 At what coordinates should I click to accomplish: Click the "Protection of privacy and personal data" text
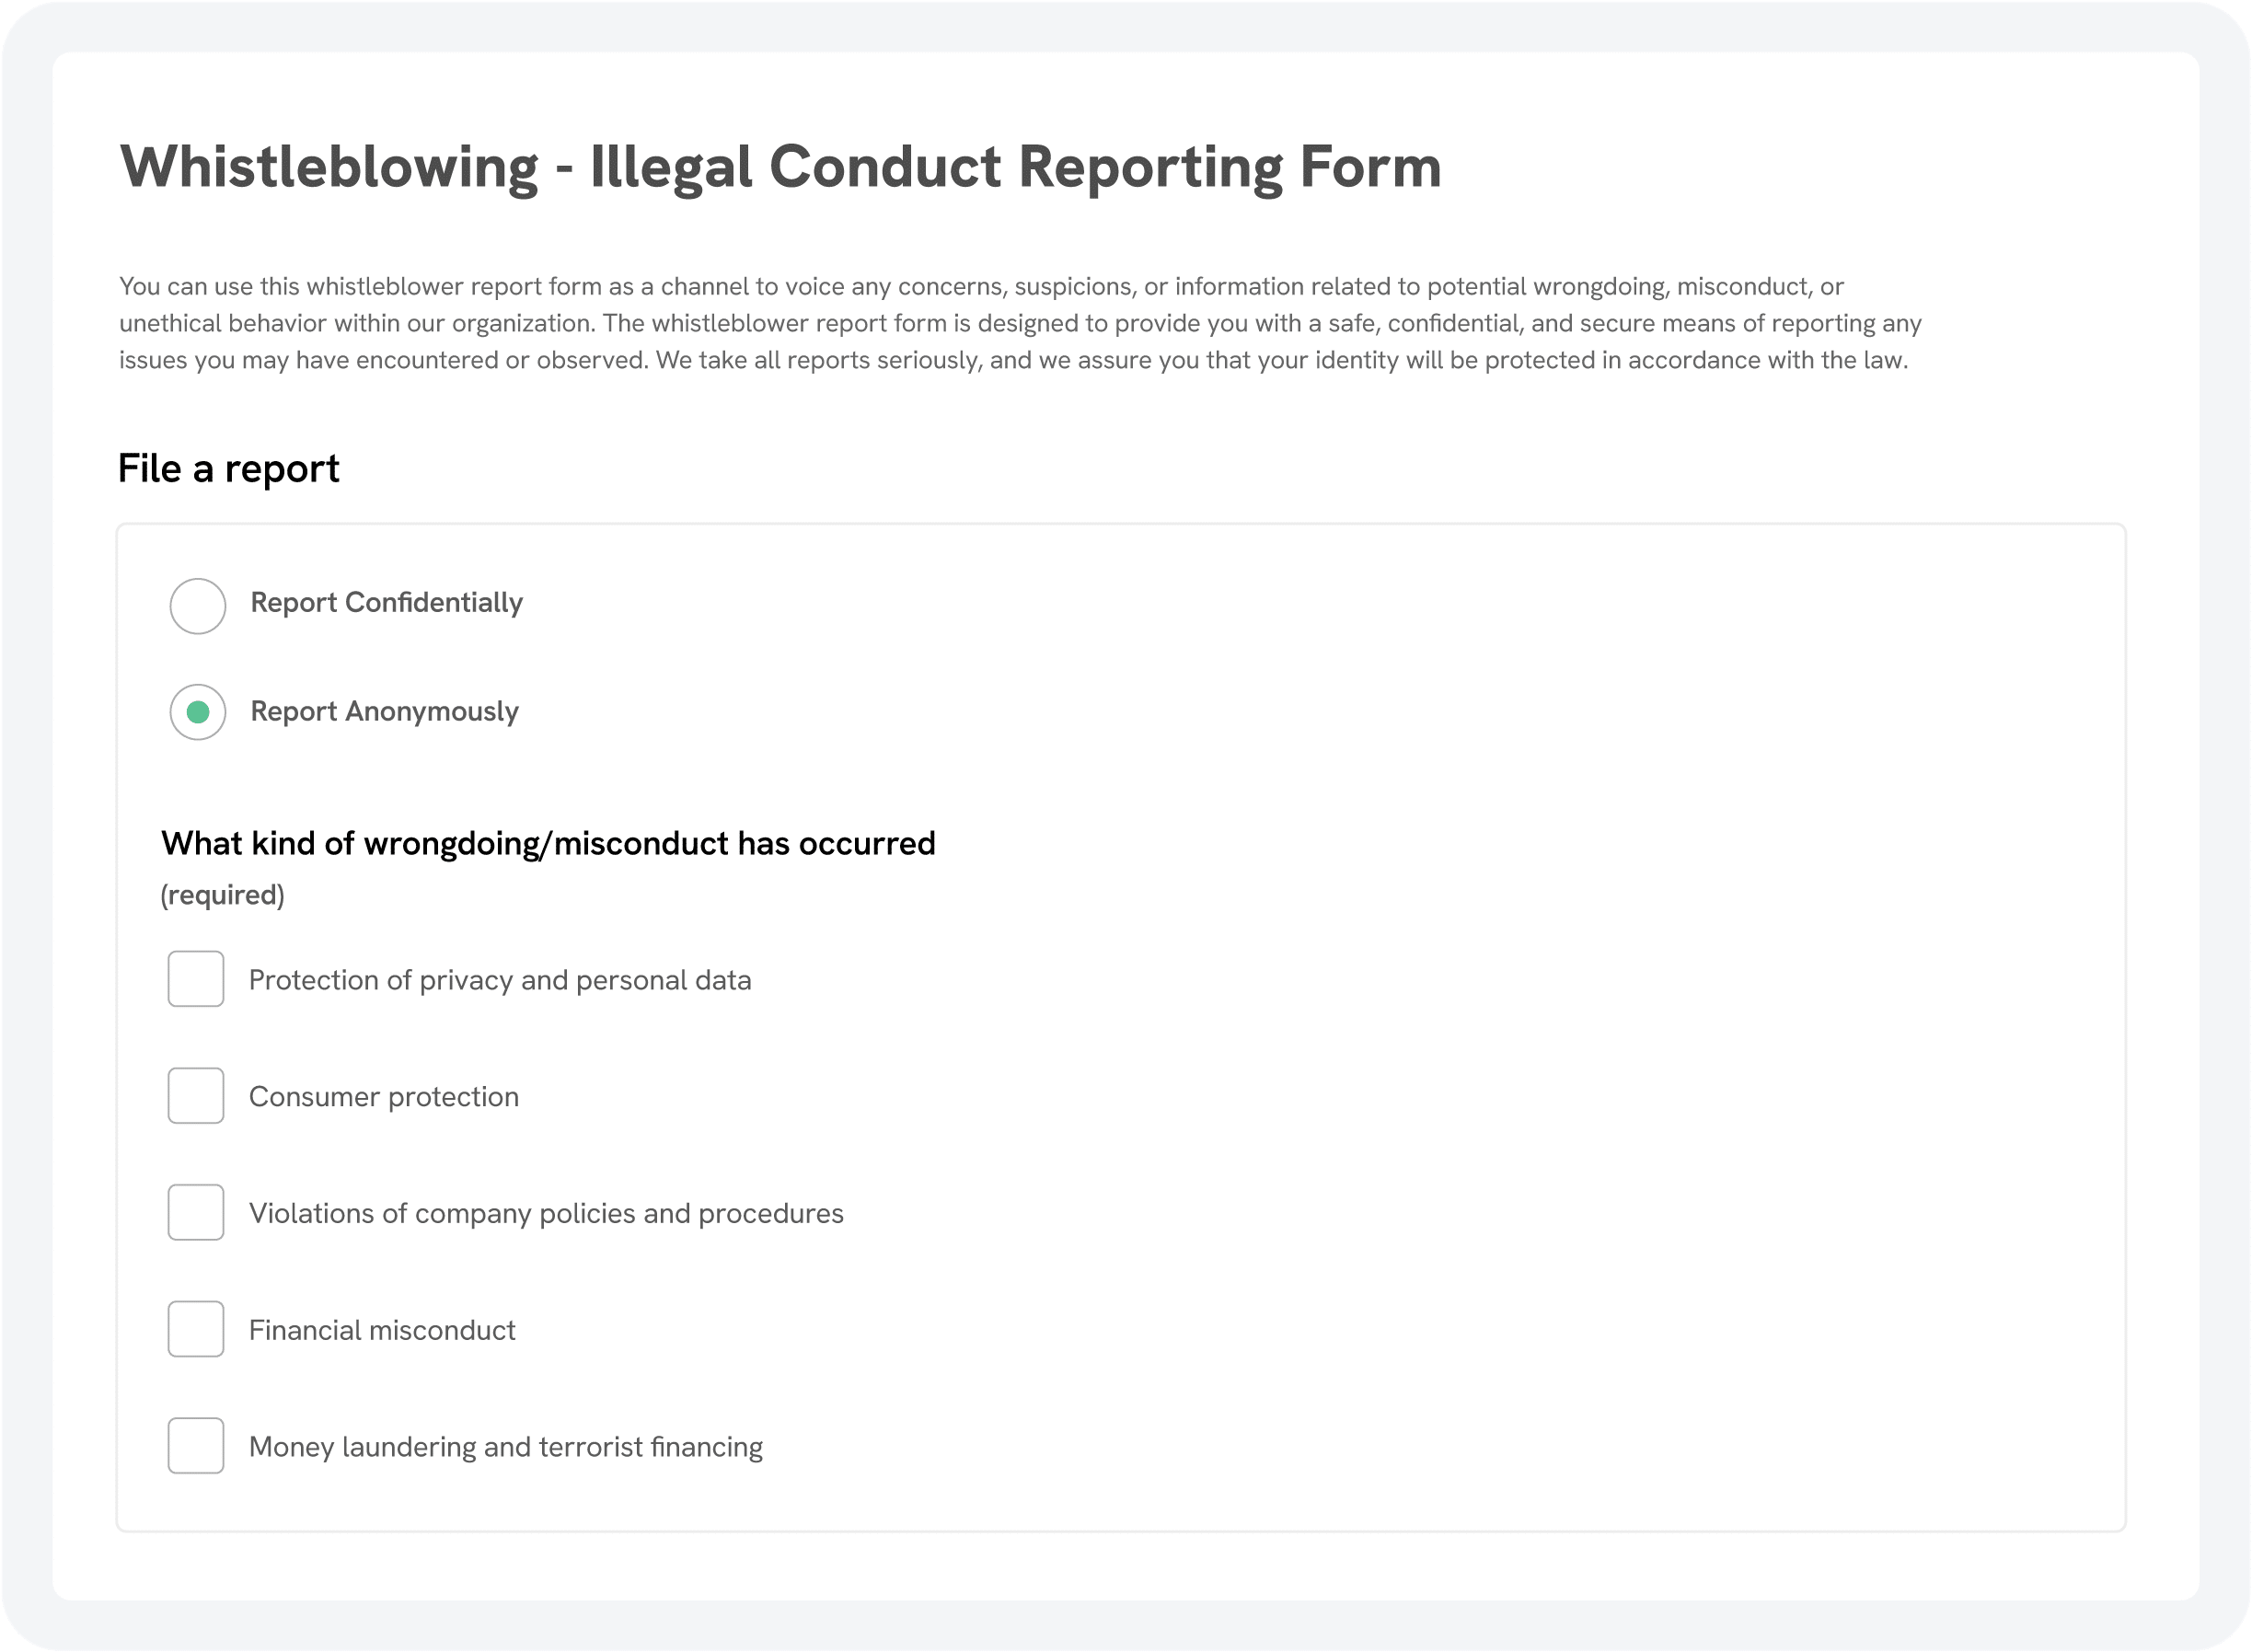pyautogui.click(x=500, y=980)
